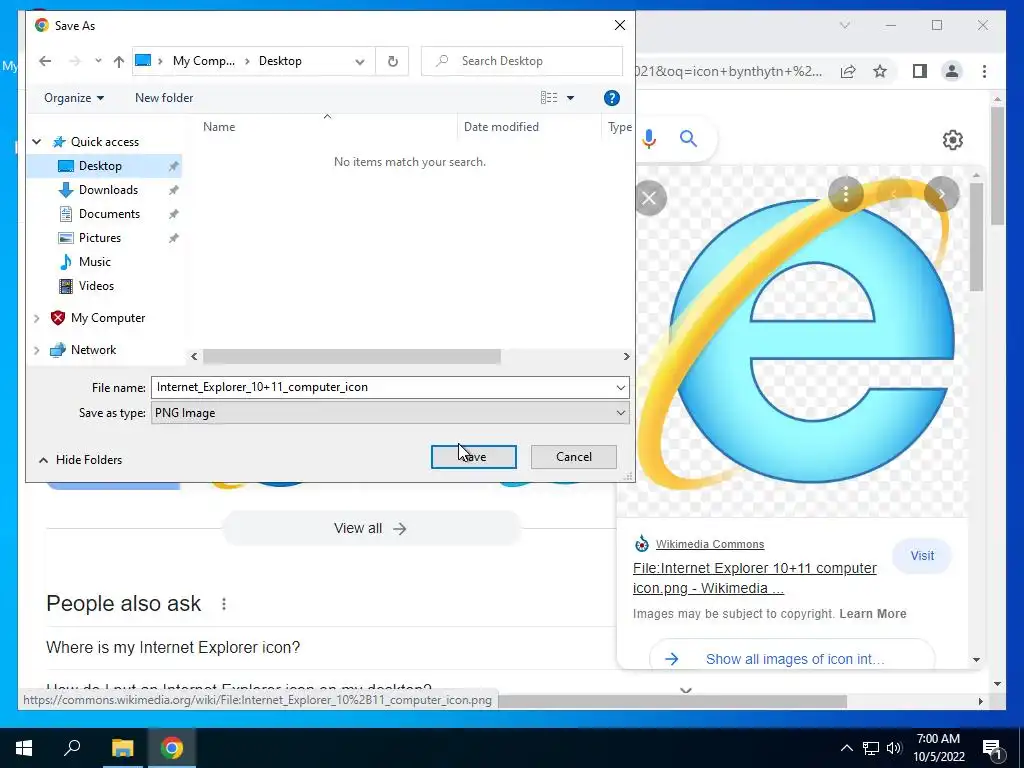Viewport: 1024px width, 768px height.
Task: Open Wikimedia Commons source link
Action: [709, 544]
